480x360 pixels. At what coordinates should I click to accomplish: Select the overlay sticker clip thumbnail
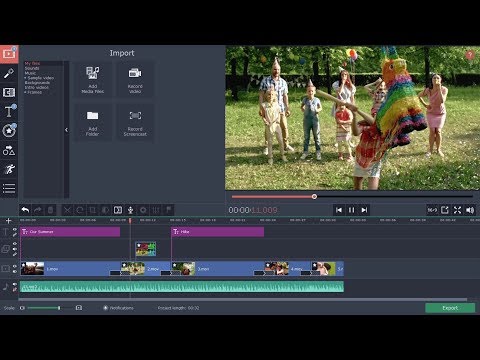click(146, 249)
